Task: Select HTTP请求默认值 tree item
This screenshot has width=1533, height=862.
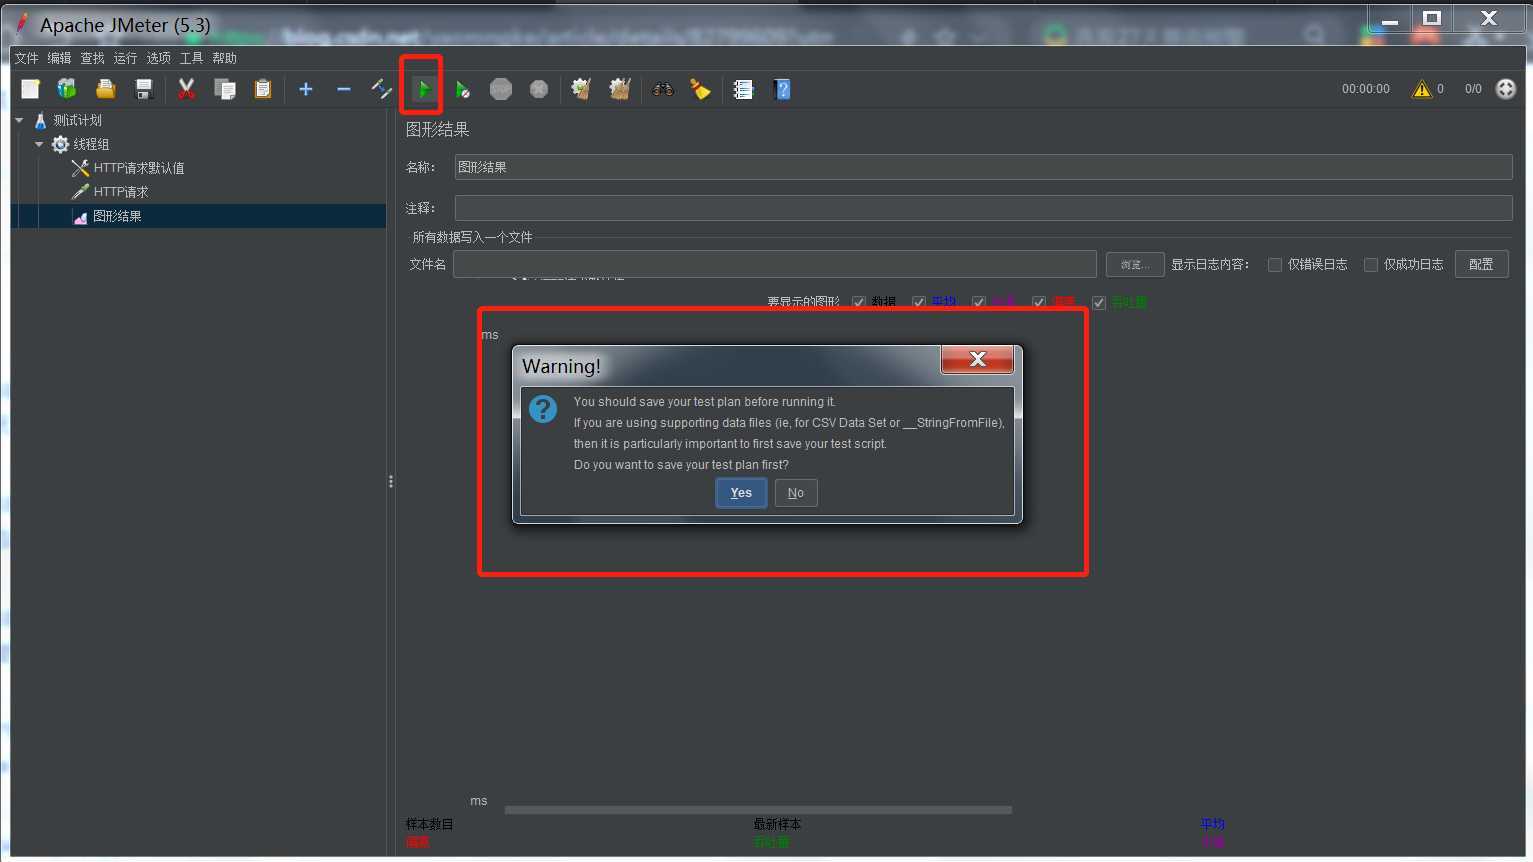Action: pyautogui.click(x=139, y=168)
